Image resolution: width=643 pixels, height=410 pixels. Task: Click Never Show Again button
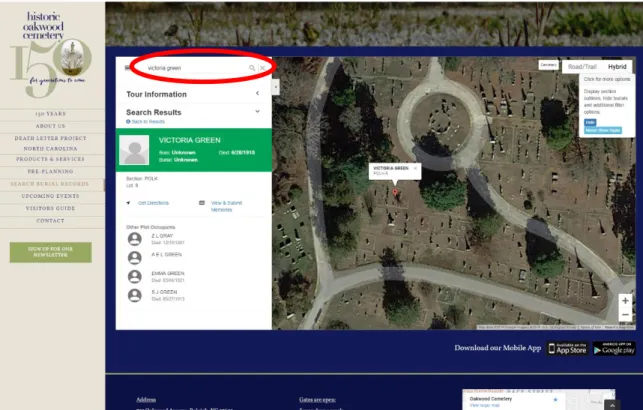click(x=603, y=130)
